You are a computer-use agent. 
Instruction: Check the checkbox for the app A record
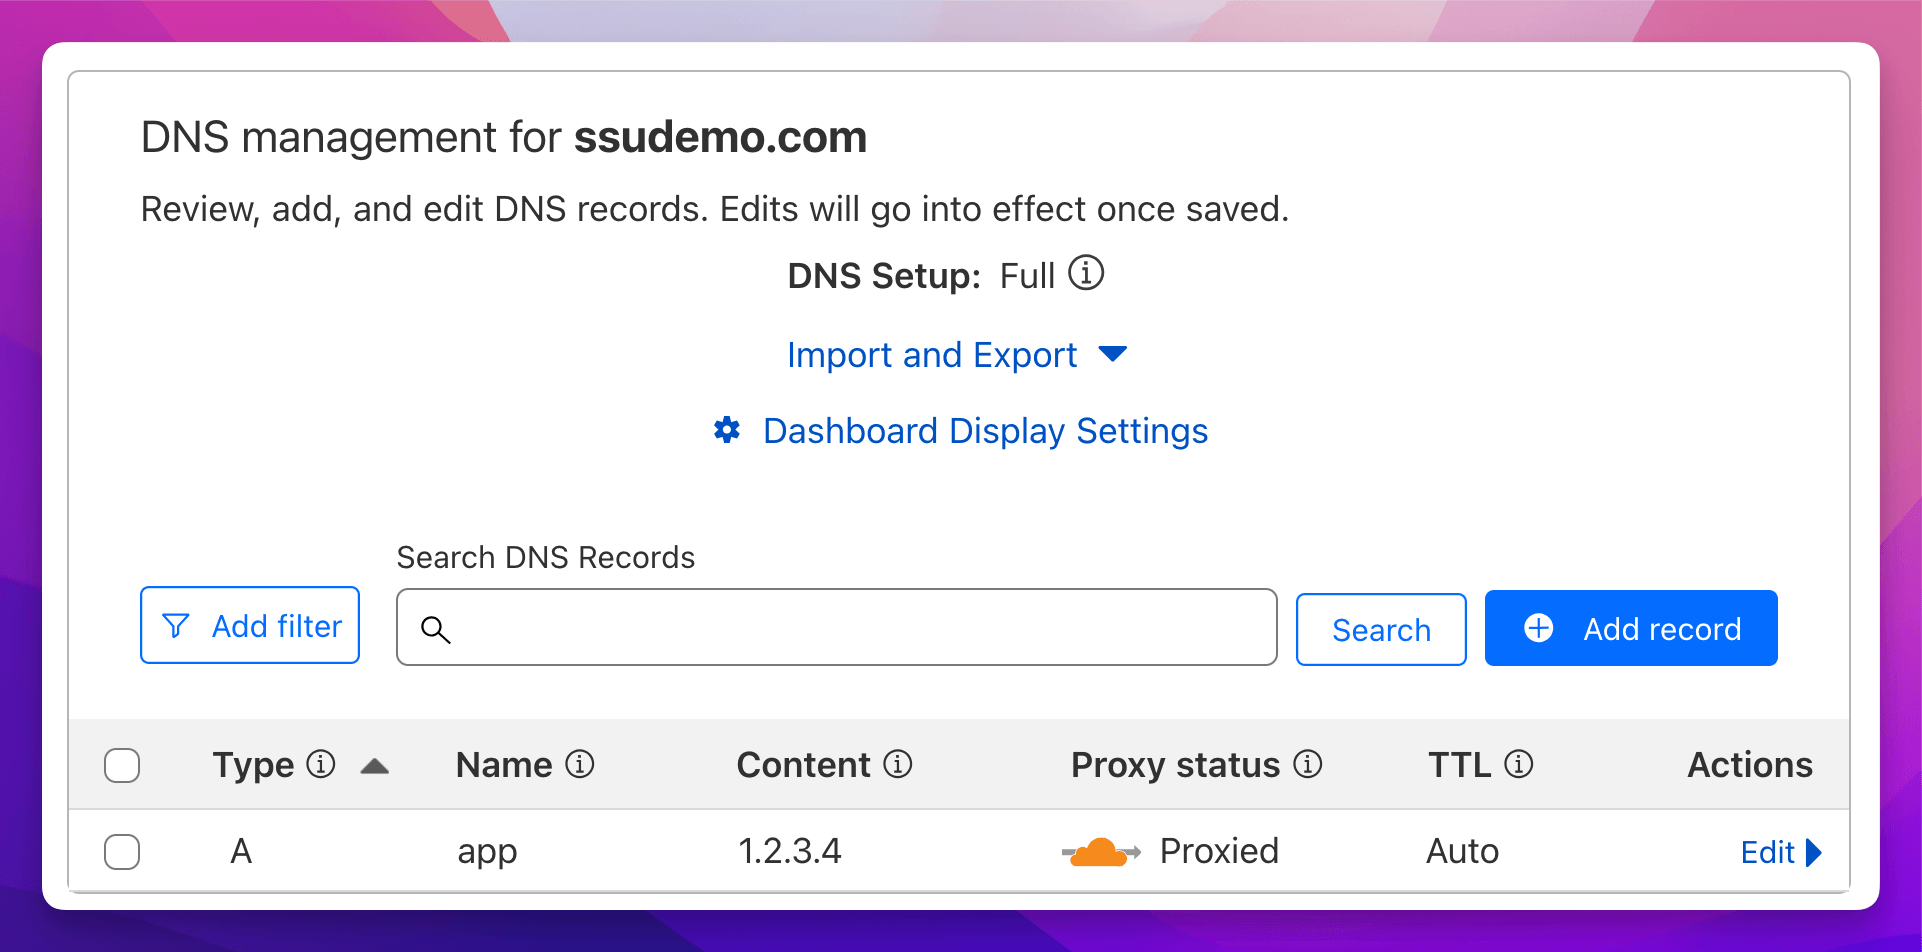point(122,851)
